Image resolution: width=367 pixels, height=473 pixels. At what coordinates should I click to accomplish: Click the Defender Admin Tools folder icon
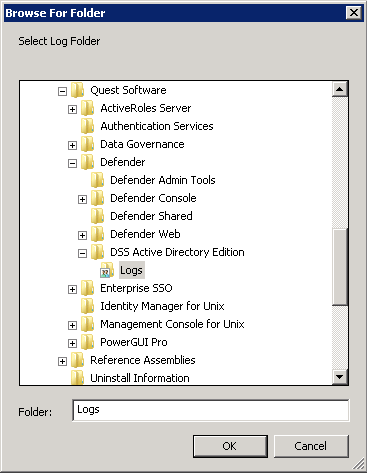click(x=97, y=180)
